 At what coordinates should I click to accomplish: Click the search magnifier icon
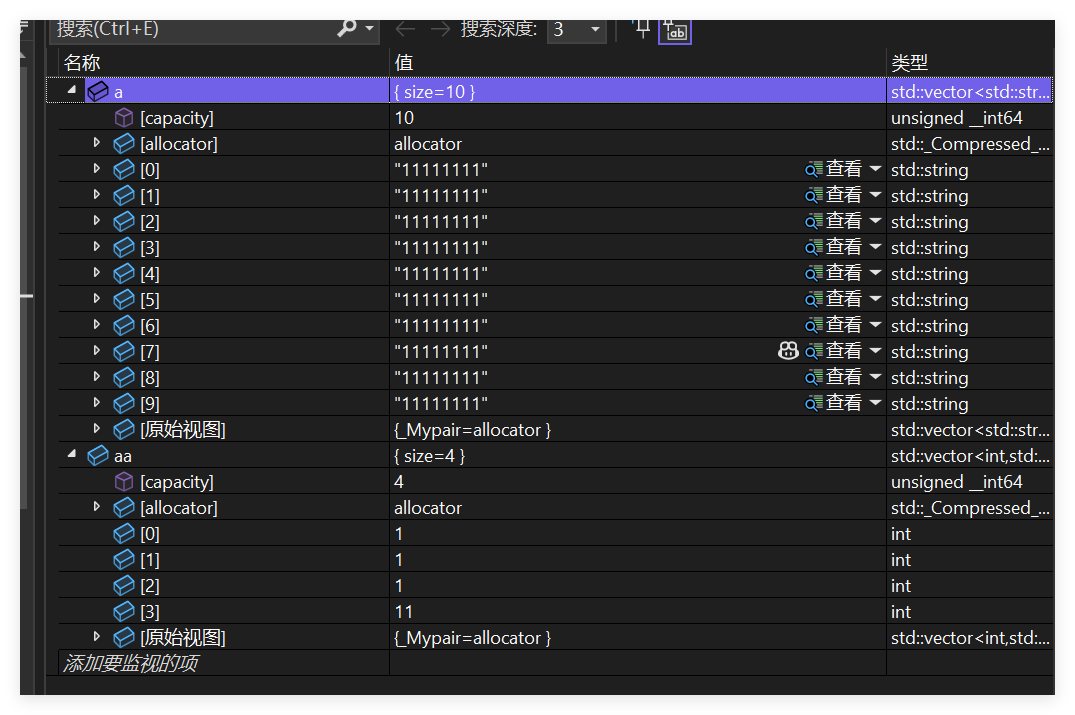pyautogui.click(x=347, y=28)
